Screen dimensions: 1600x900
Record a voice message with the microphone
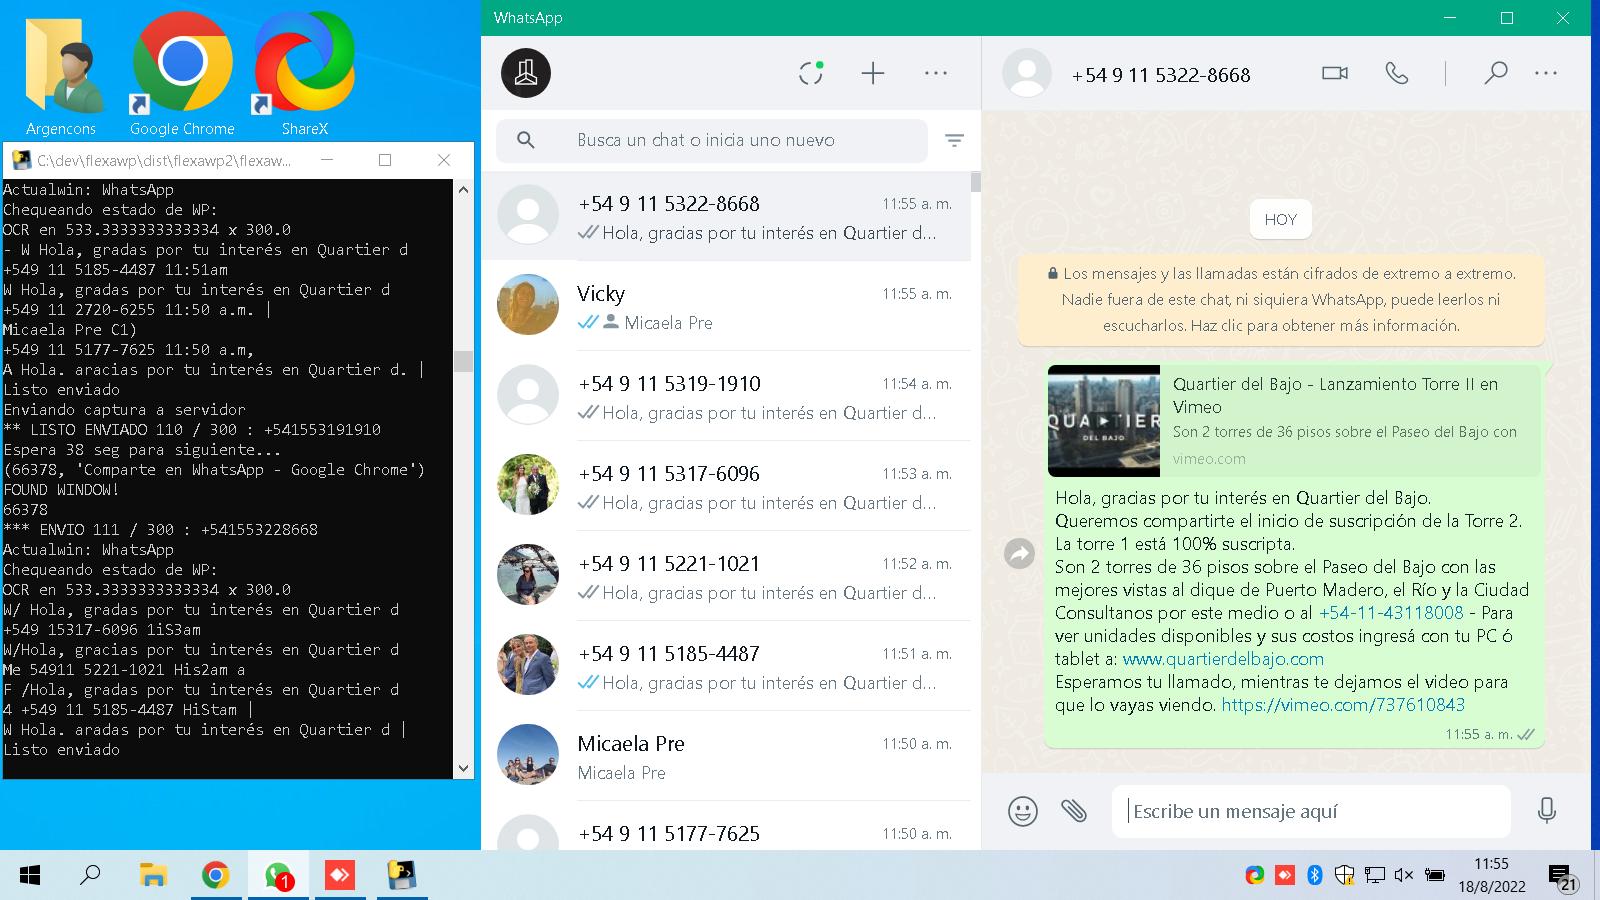1547,810
